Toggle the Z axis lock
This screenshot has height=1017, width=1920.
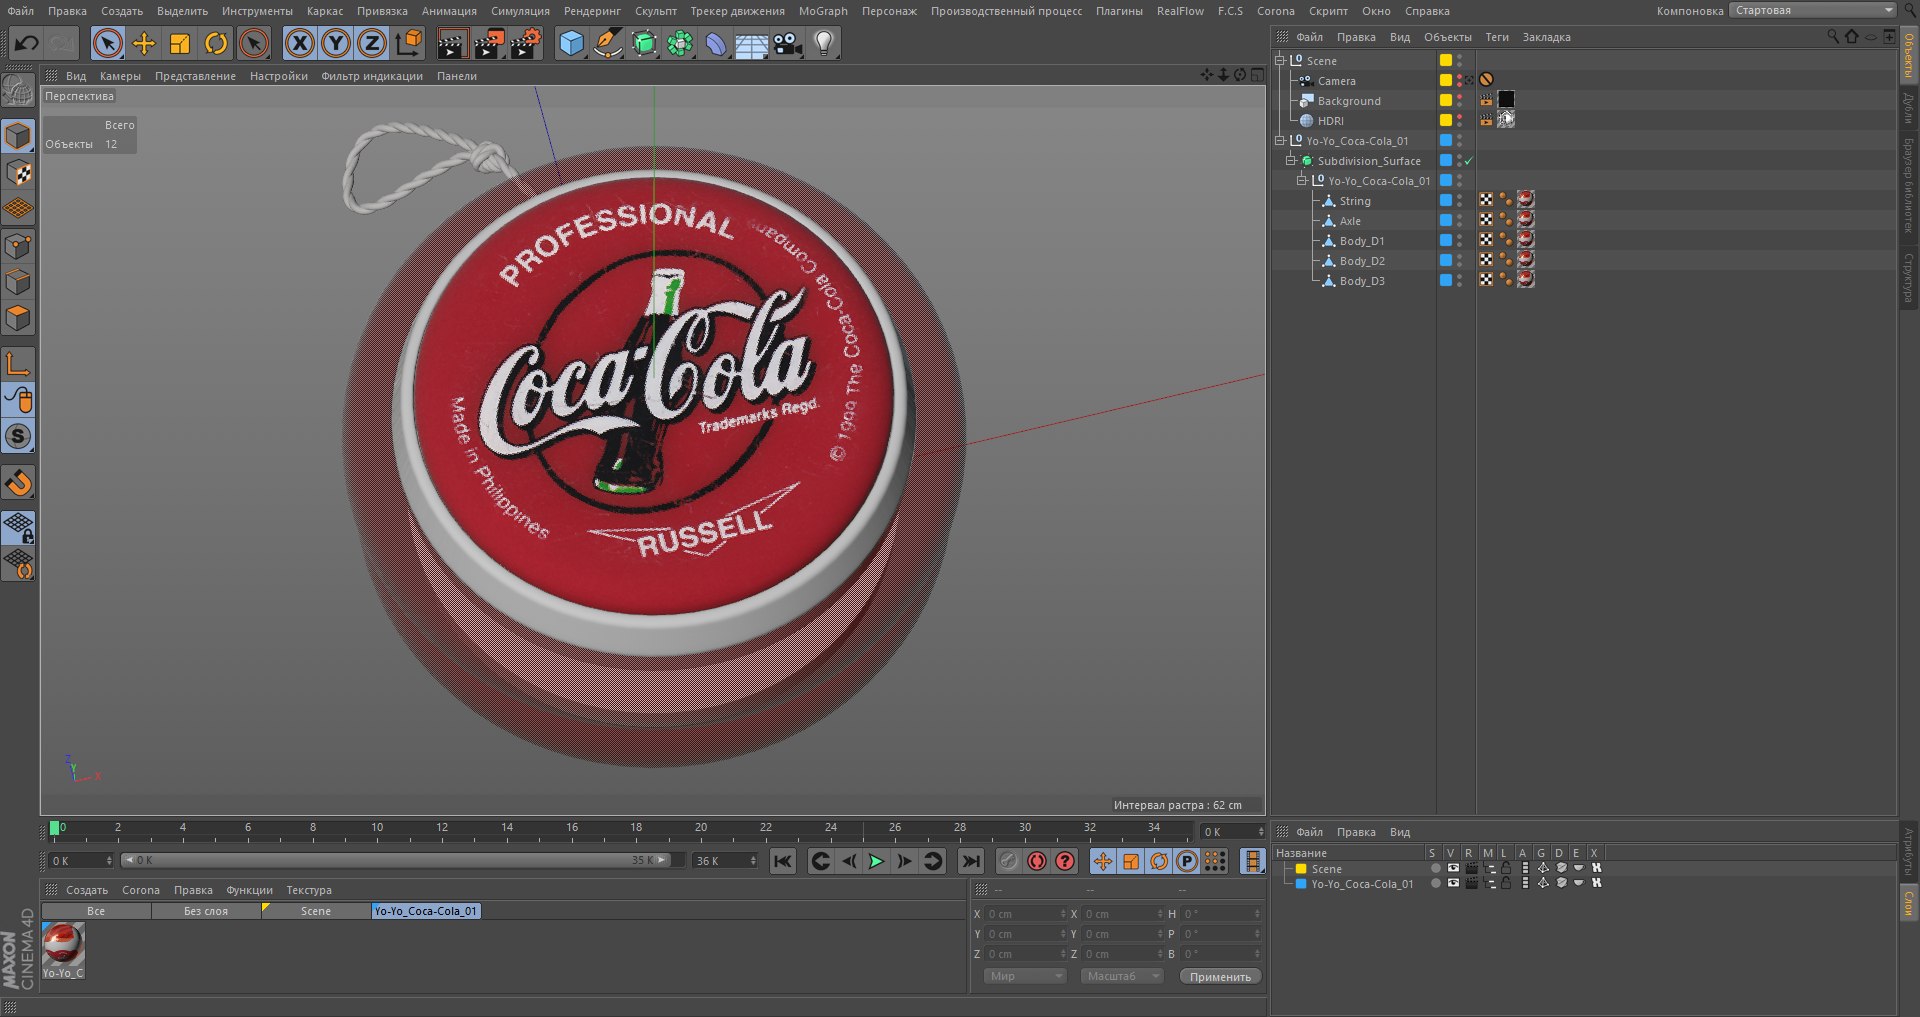coord(372,43)
